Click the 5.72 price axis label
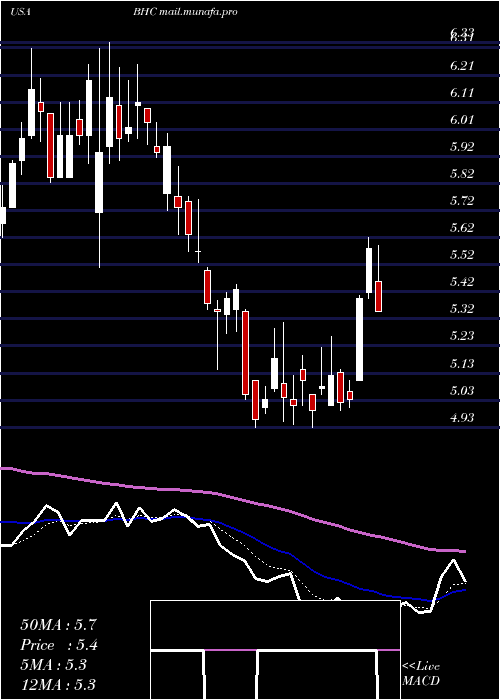Screen dimensions: 500x700 coord(462,200)
